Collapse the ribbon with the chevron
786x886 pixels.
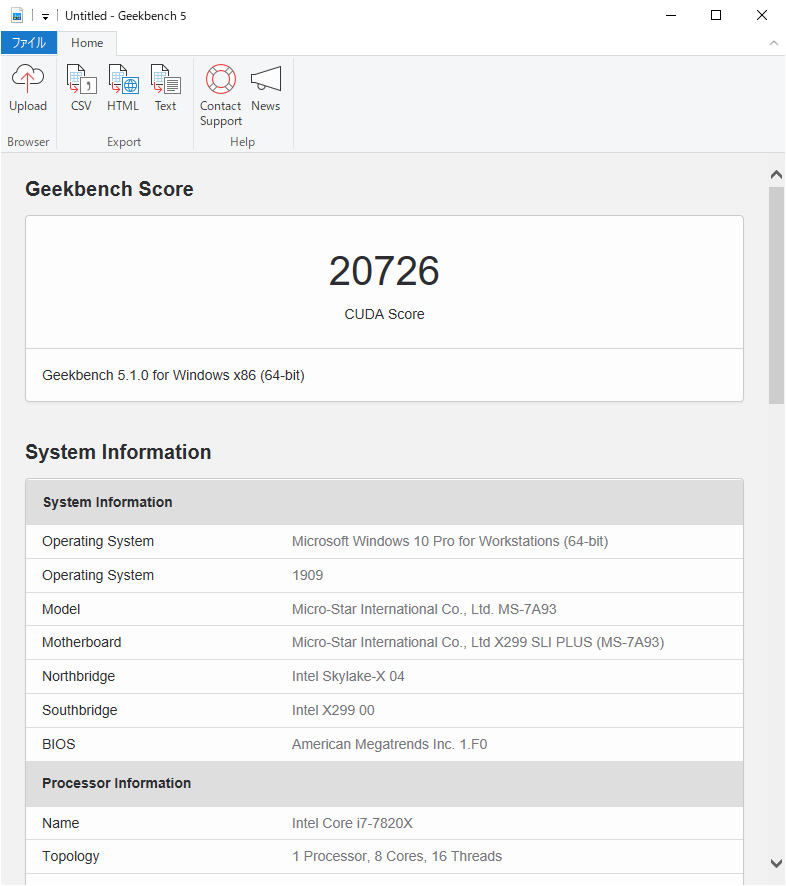pos(774,43)
